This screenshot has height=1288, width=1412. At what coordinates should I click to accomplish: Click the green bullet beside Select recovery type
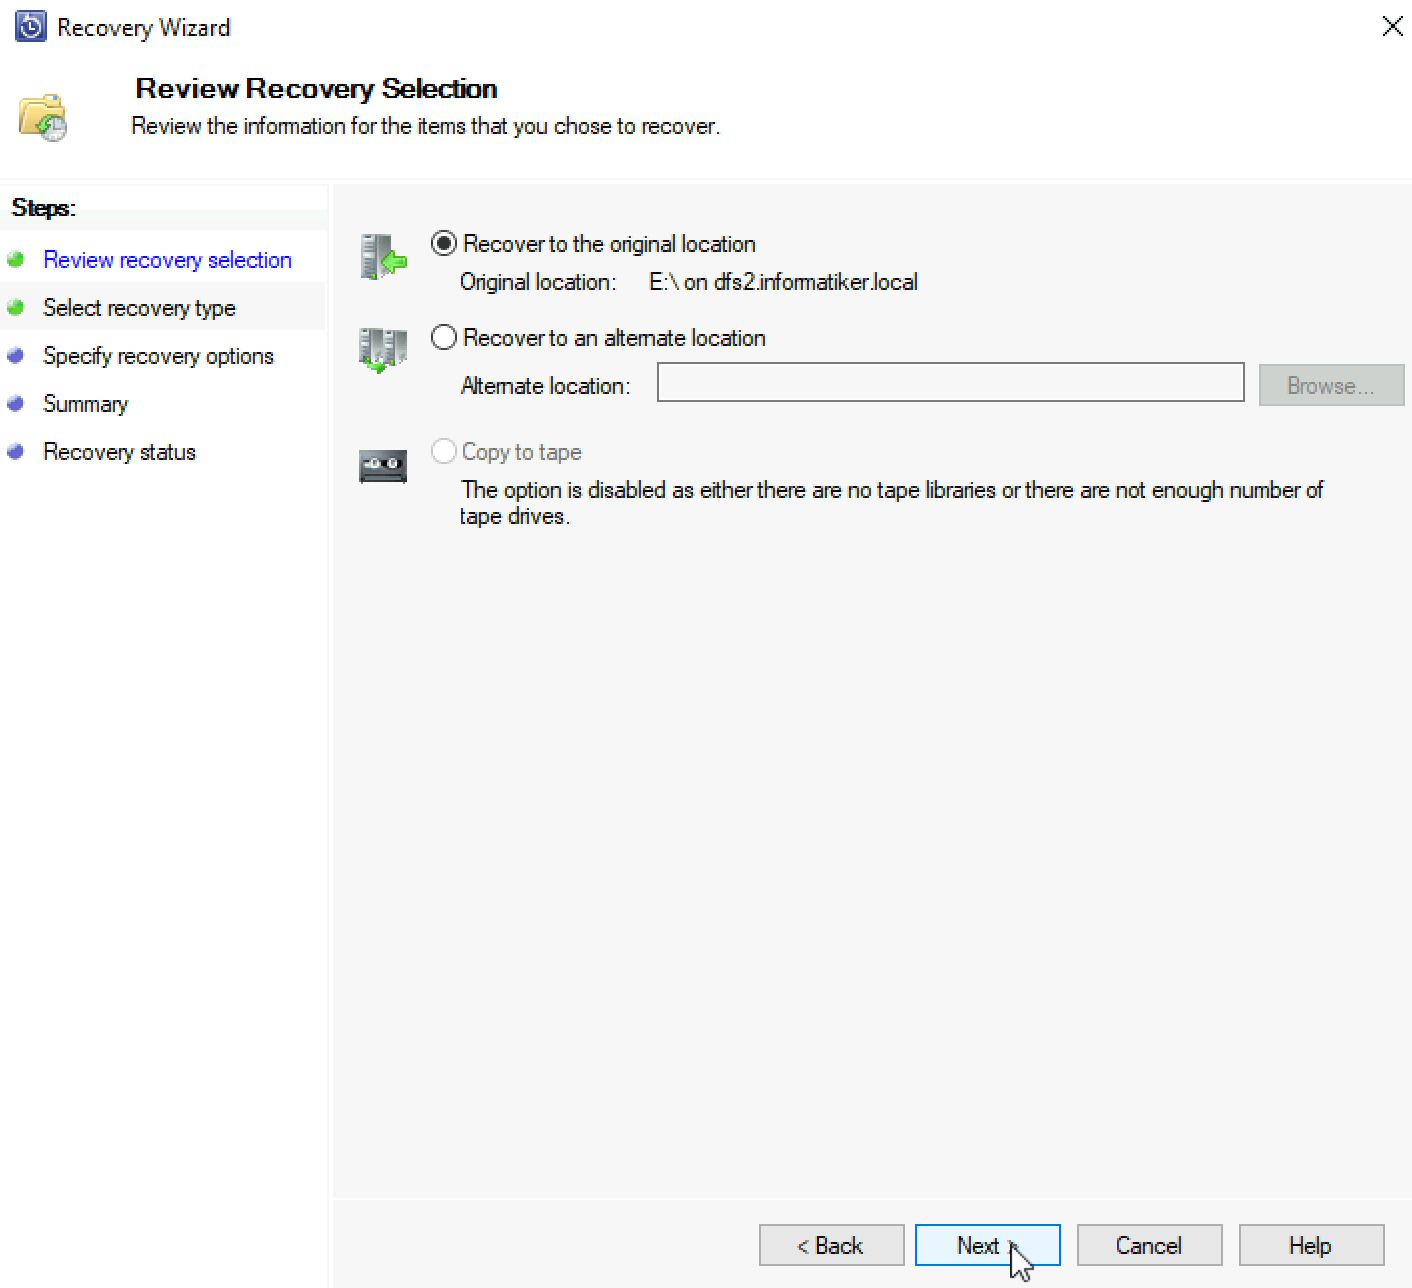coord(15,308)
